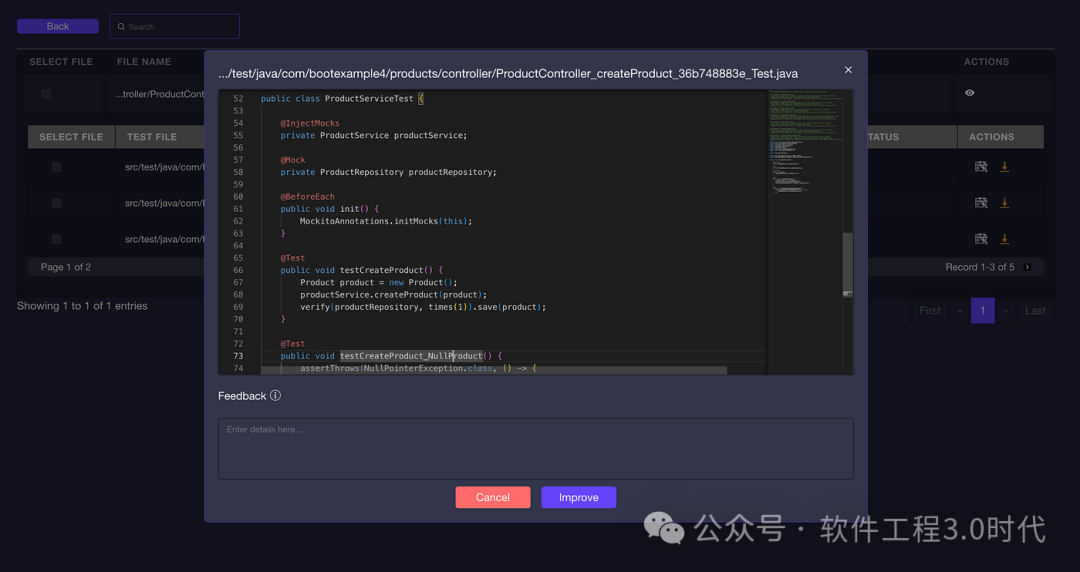1080x572 pixels.
Task: Click the Cancel button
Action: [x=492, y=497]
